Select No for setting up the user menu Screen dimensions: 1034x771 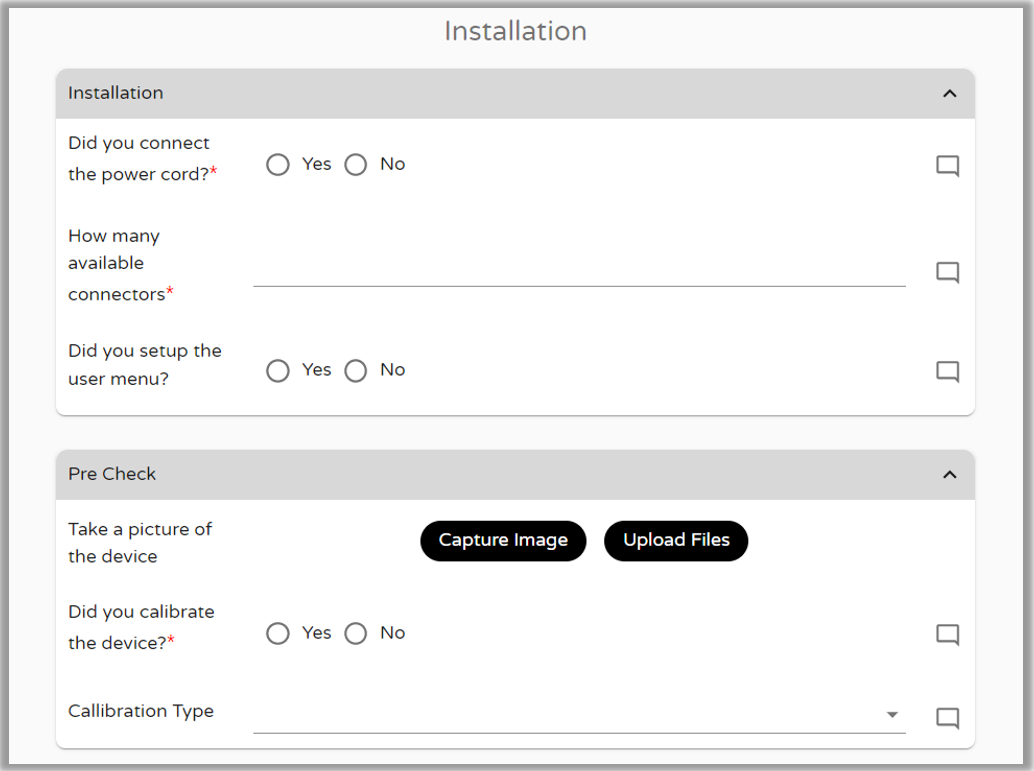(x=355, y=370)
